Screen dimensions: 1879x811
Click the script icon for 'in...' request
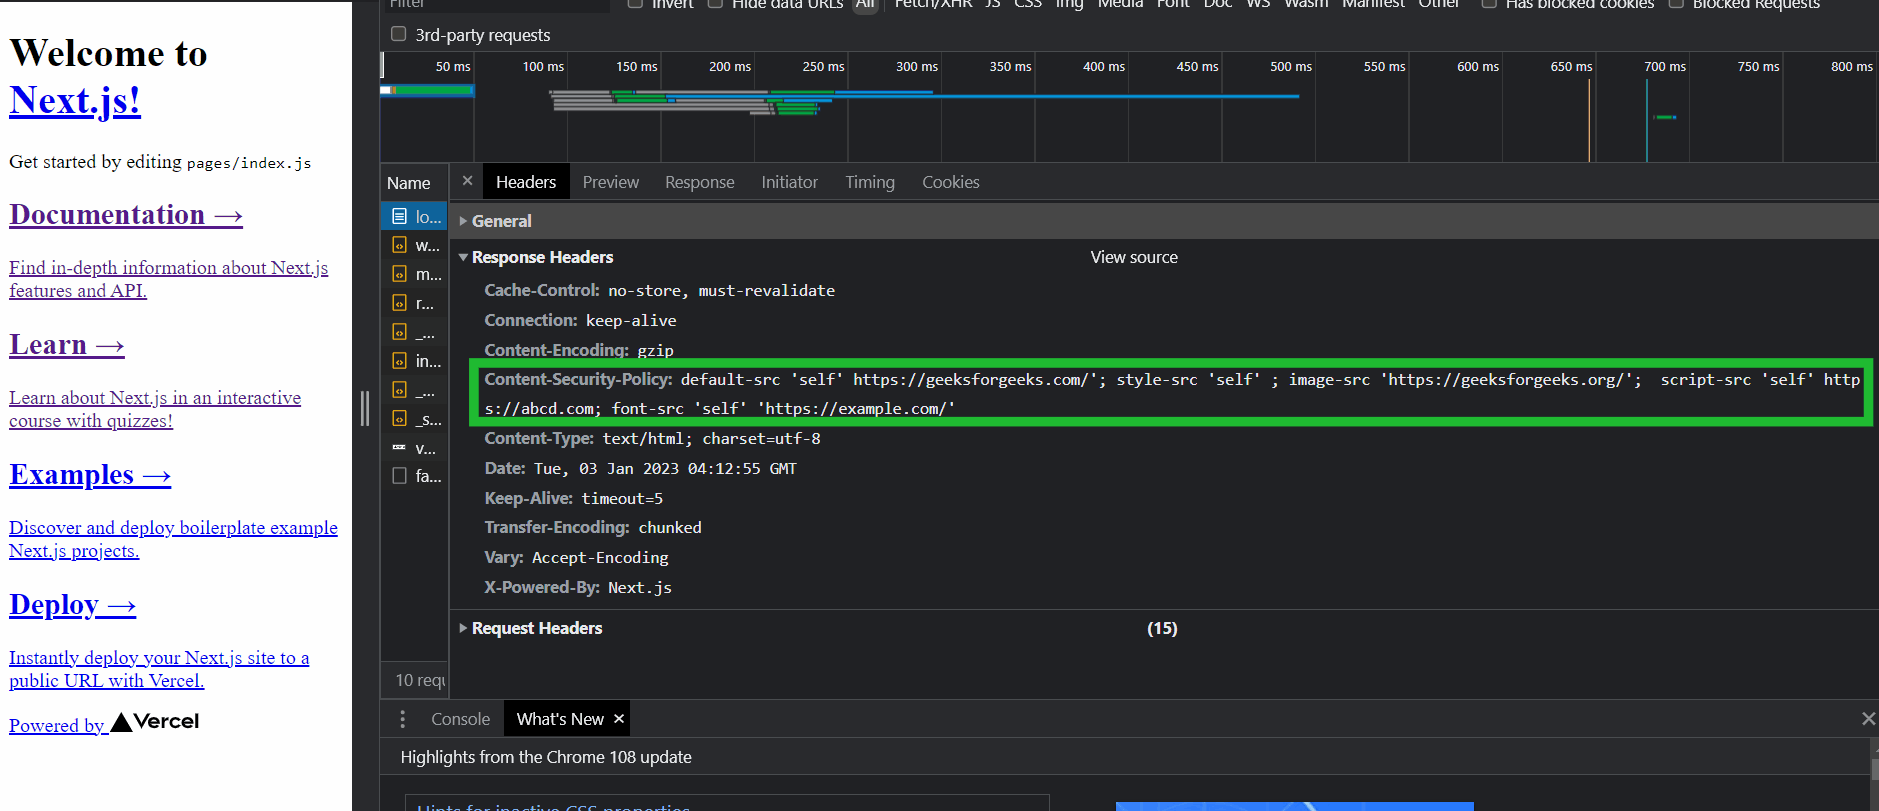399,361
